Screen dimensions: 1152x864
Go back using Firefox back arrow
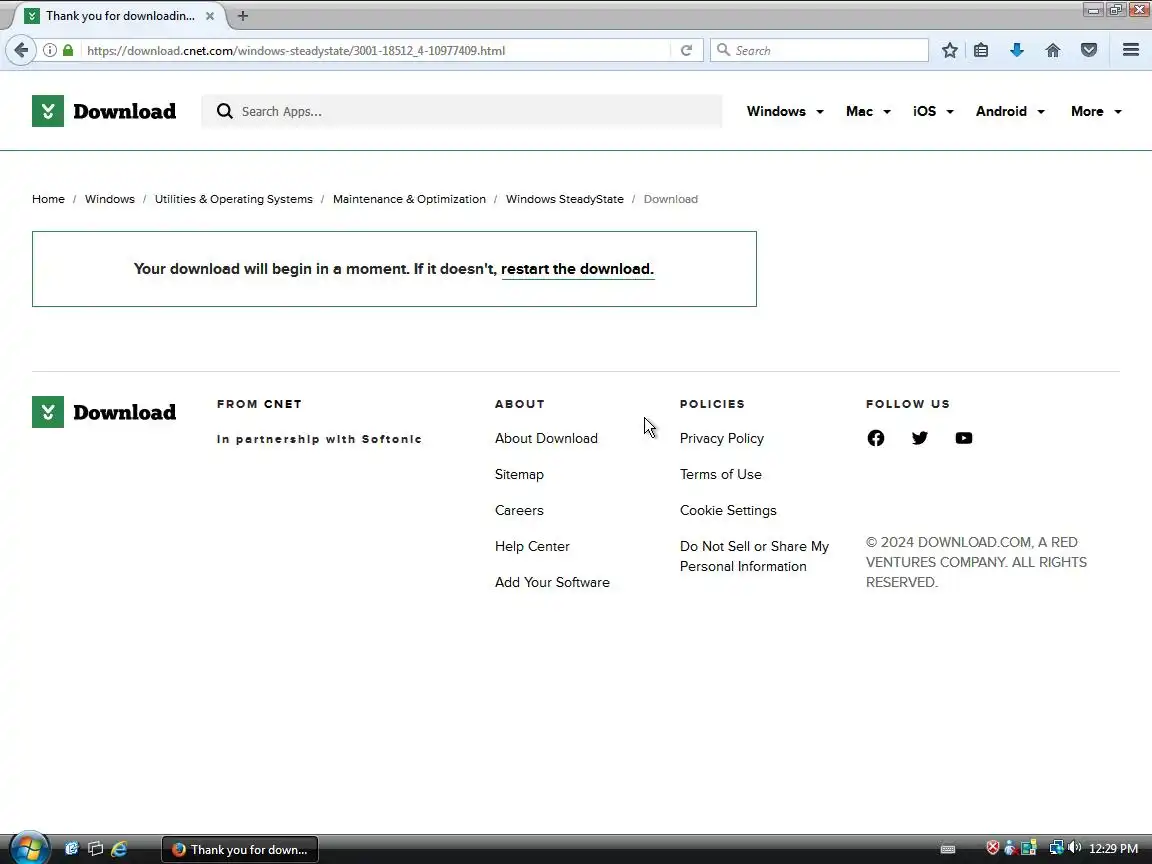[21, 50]
